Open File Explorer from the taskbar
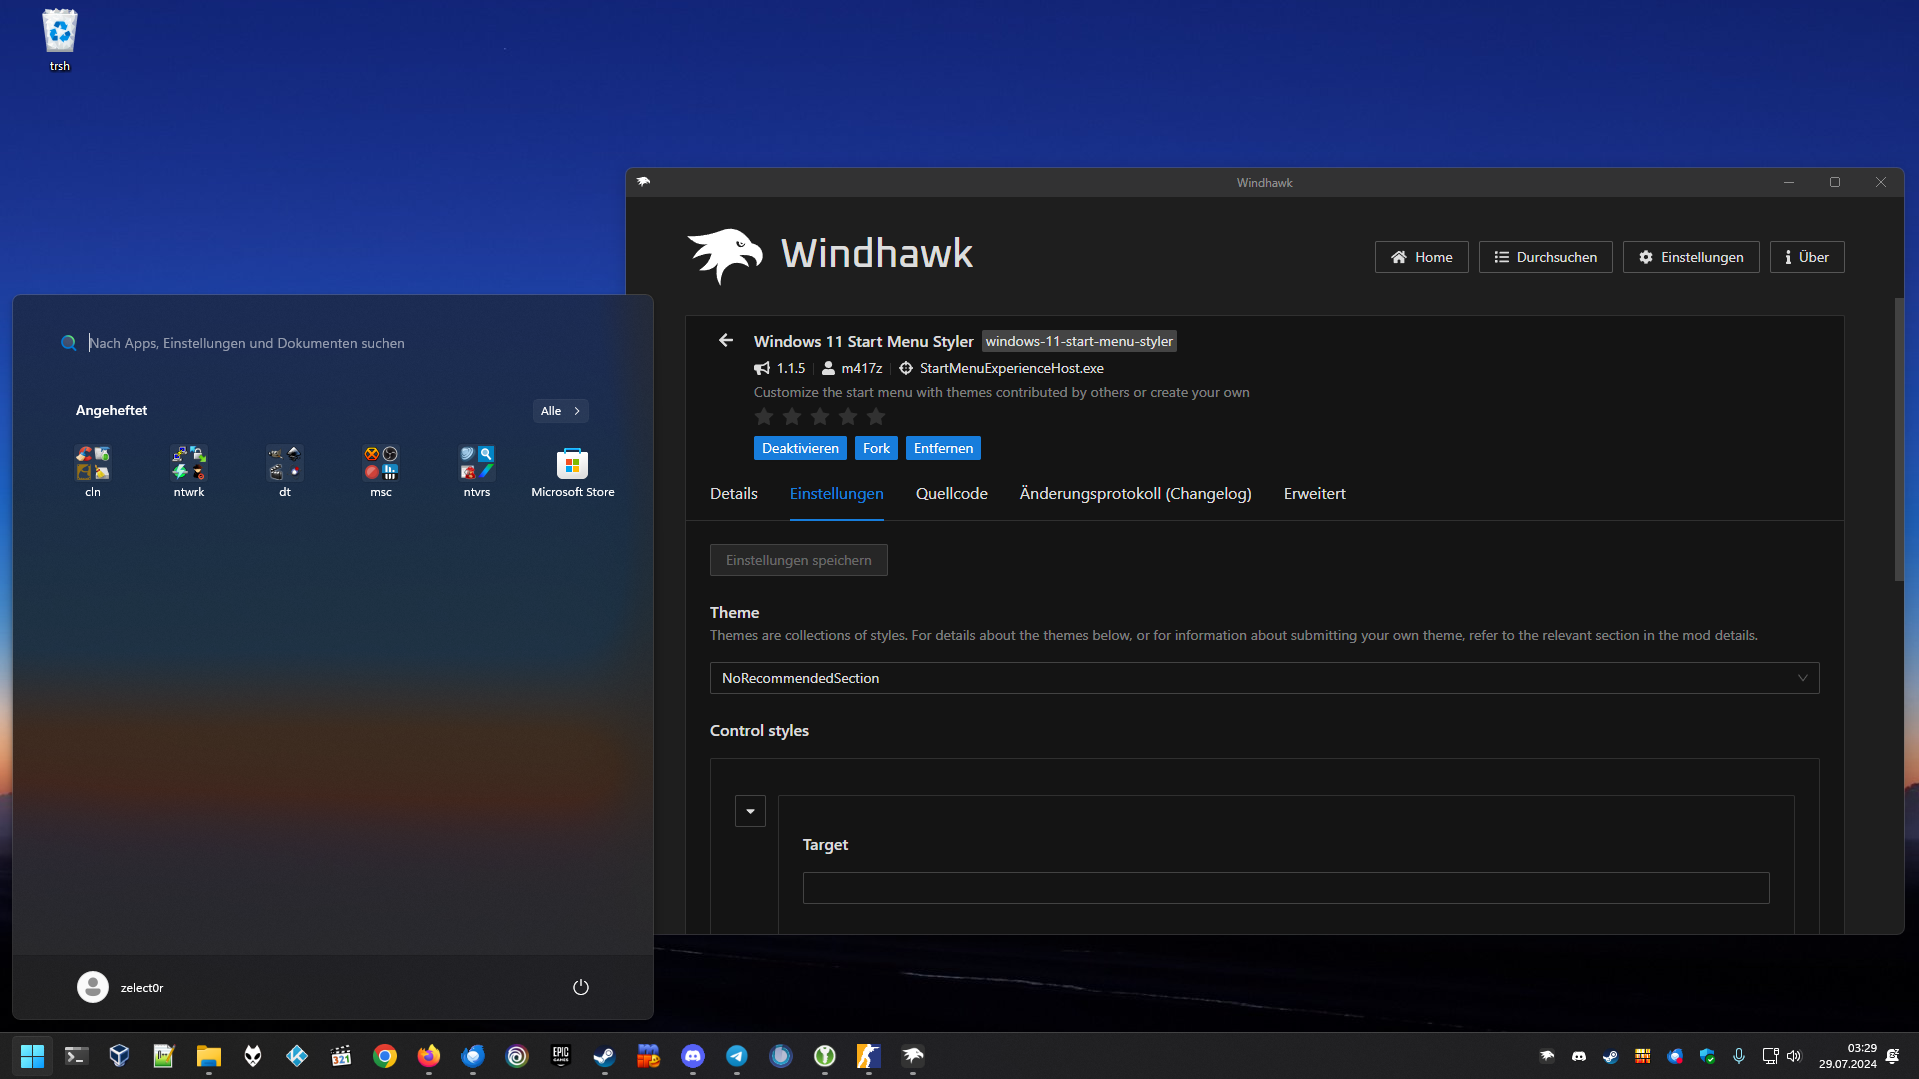The image size is (1919, 1079). point(208,1056)
